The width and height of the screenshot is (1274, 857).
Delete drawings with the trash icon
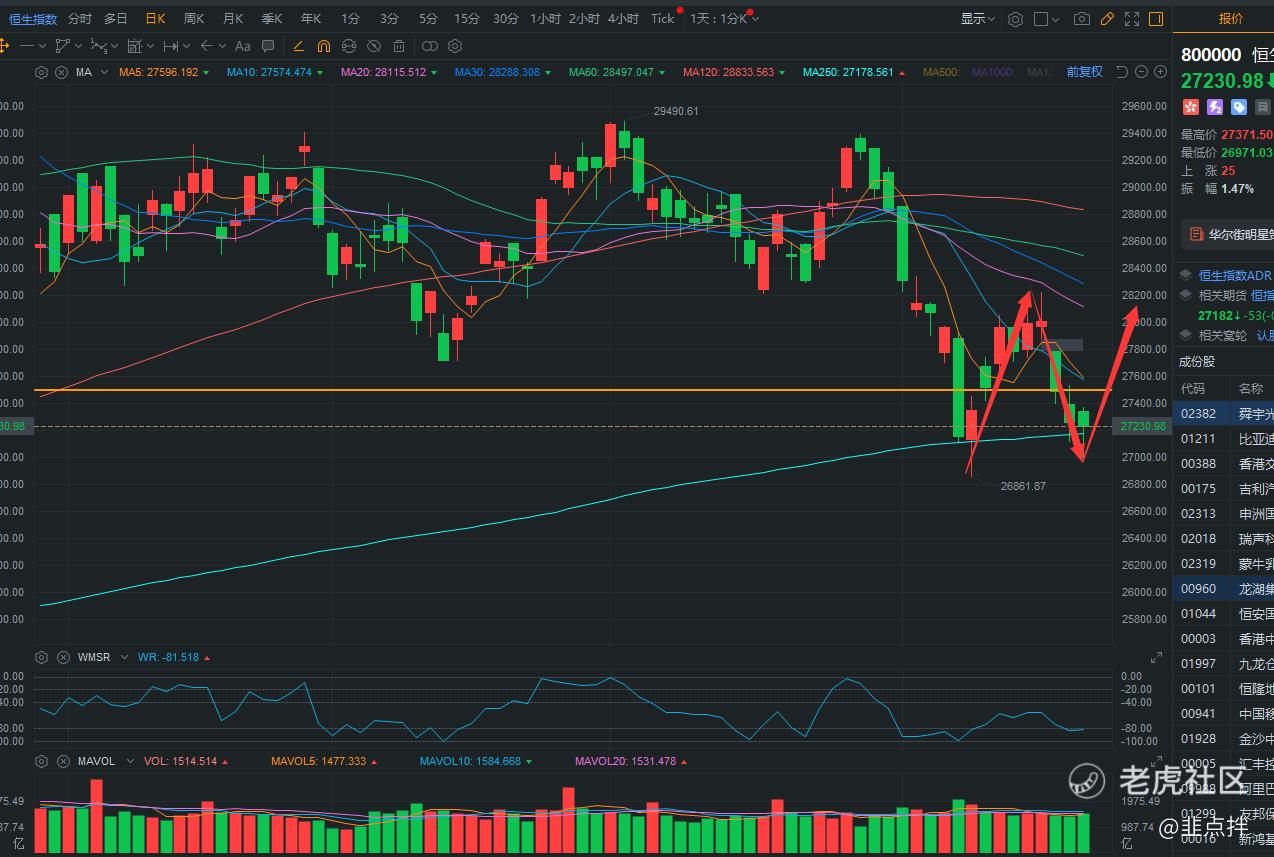coord(399,46)
